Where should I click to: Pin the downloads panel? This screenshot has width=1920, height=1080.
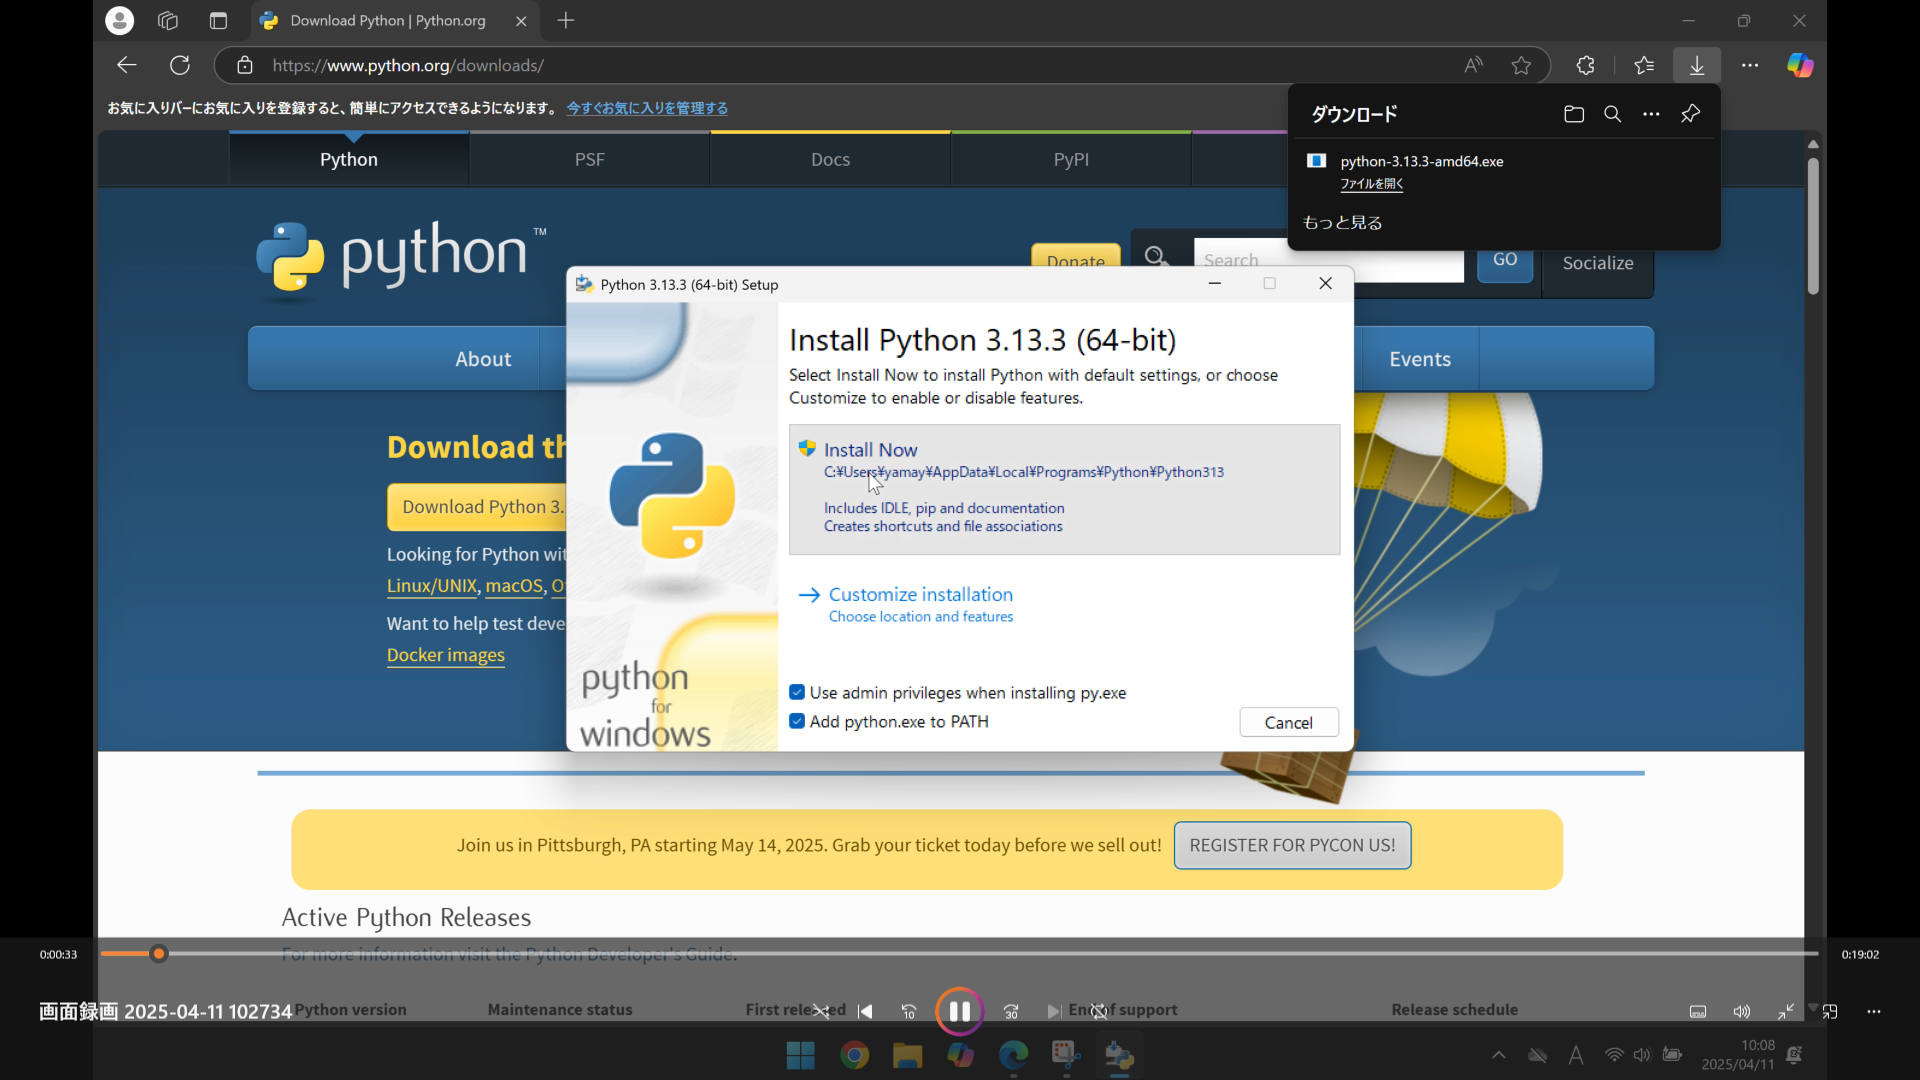(x=1690, y=114)
